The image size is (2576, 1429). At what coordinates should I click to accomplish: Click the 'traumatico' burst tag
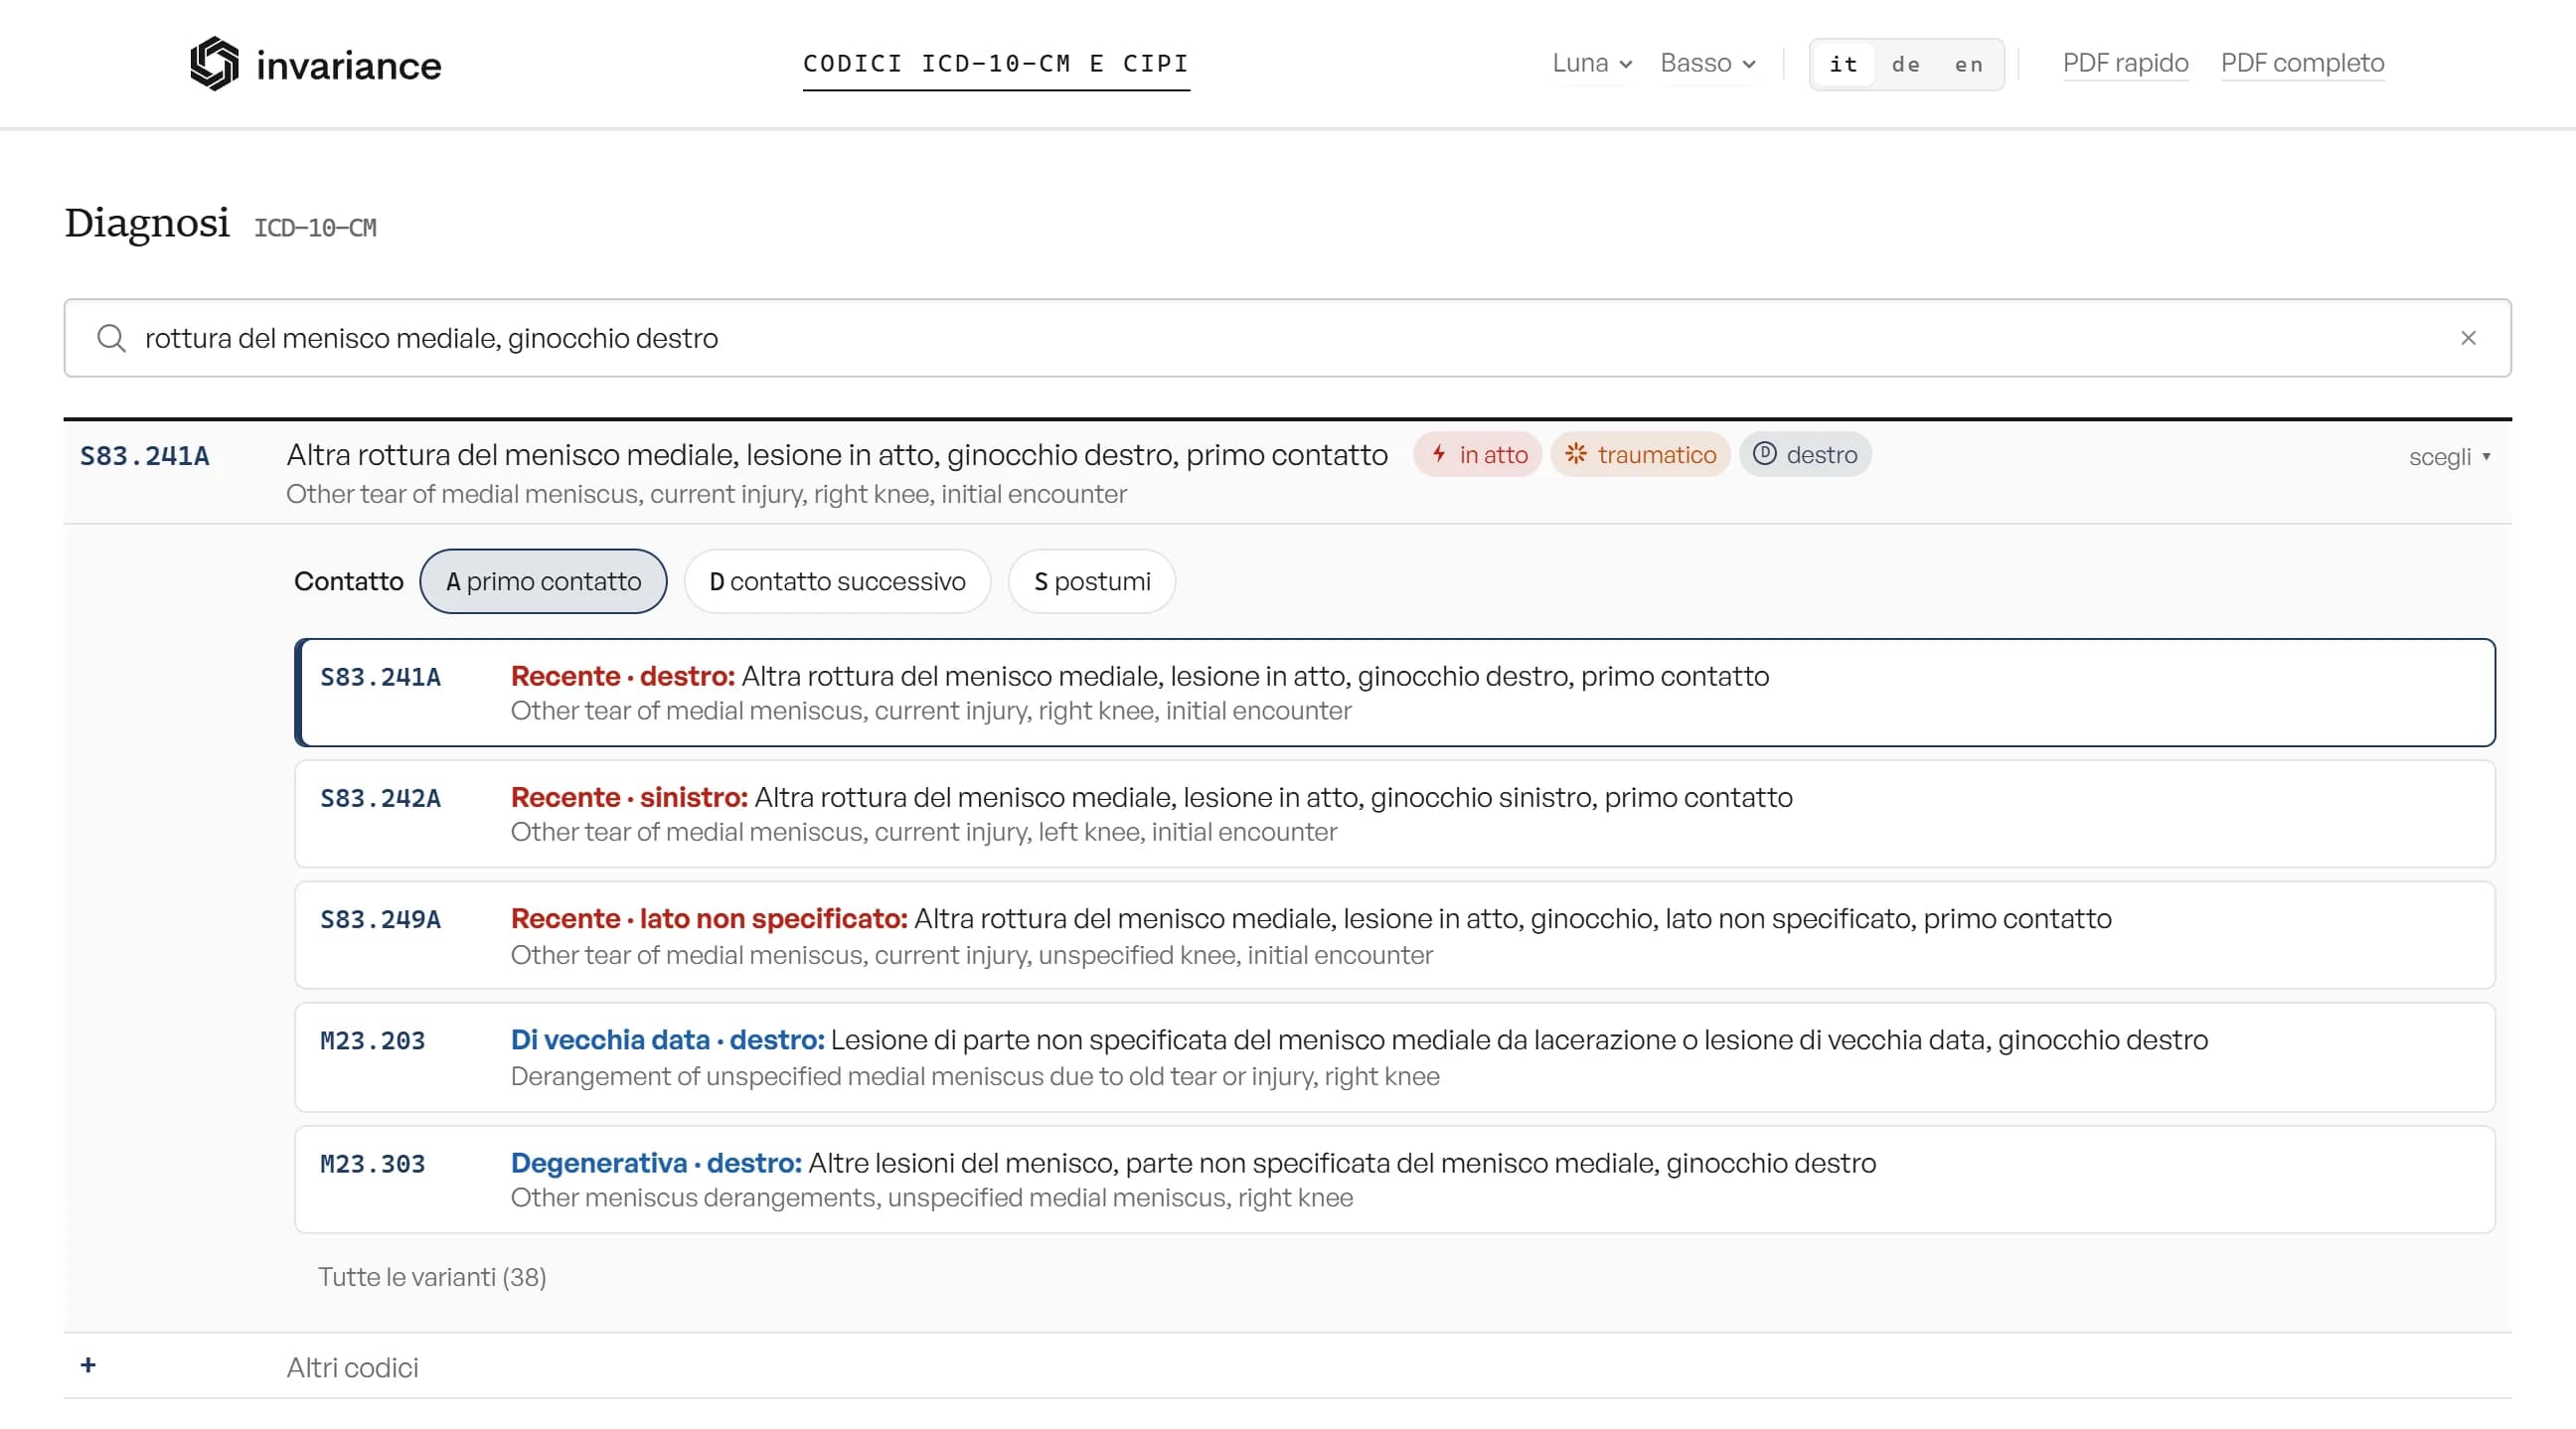(1640, 455)
